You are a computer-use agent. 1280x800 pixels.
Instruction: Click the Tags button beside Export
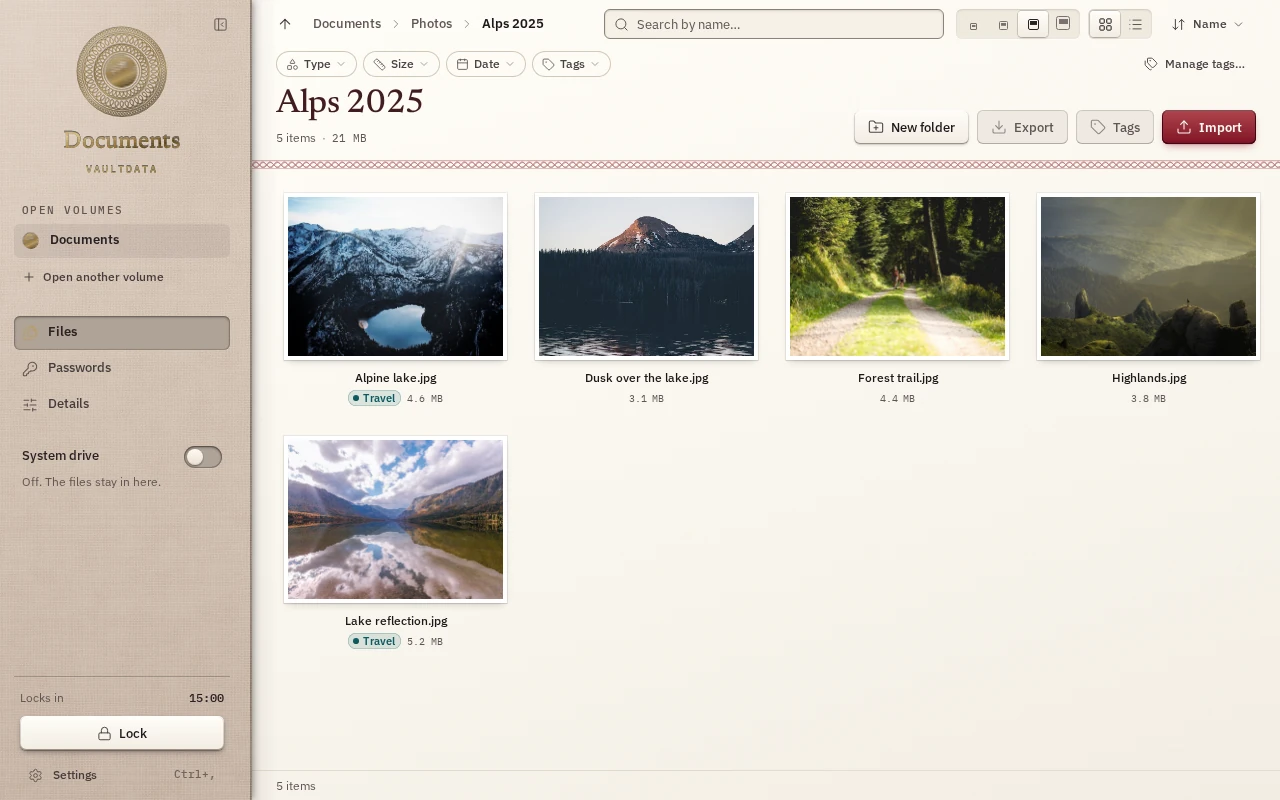coord(1115,127)
